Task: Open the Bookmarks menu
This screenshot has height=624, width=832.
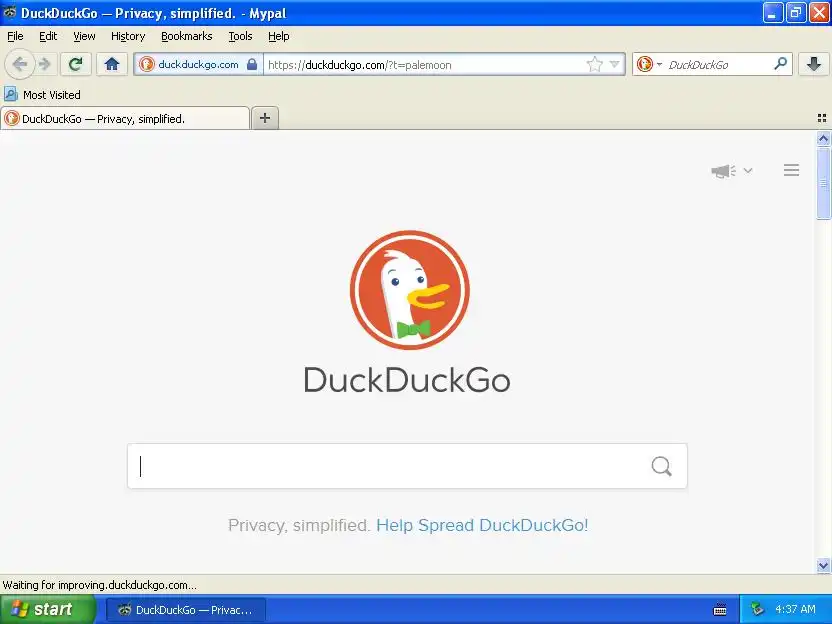Action: coord(186,36)
